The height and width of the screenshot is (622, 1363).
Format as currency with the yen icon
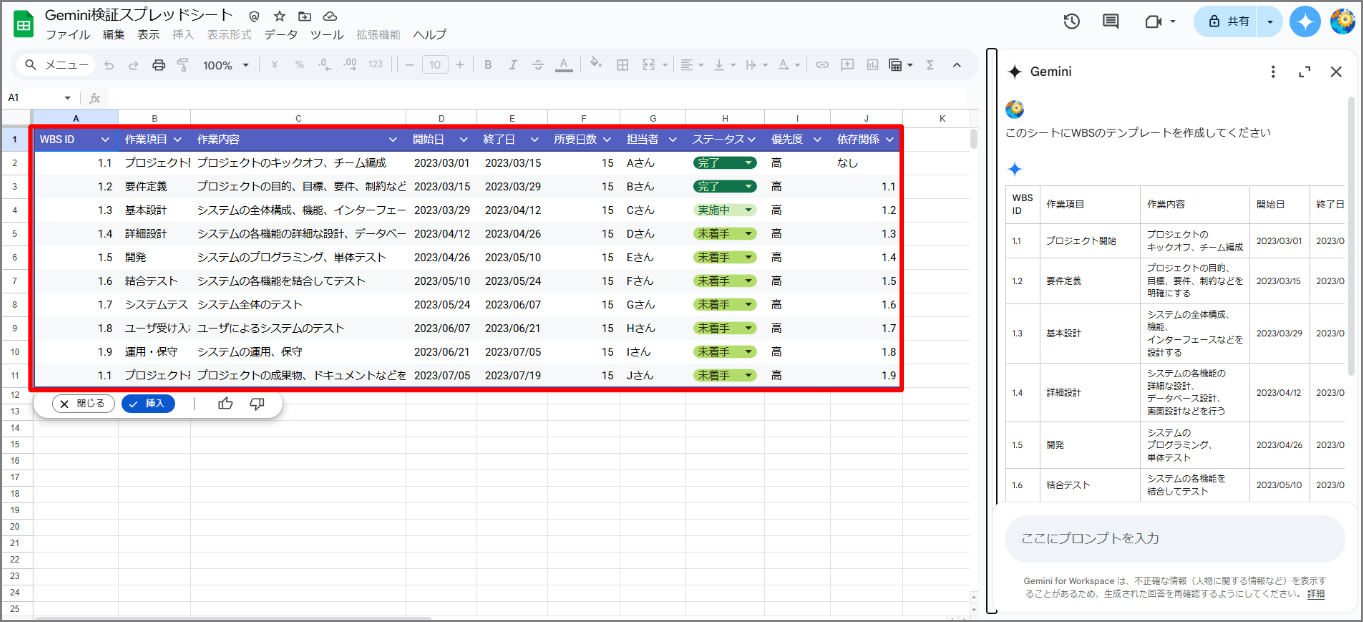tap(274, 65)
